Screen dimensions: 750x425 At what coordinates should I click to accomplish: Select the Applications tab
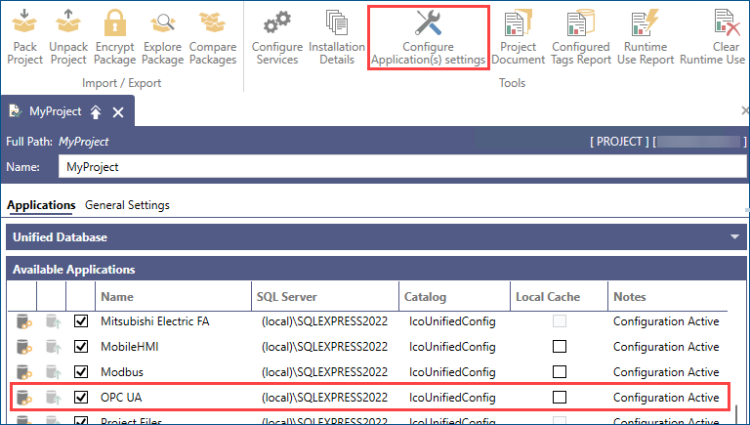click(41, 205)
